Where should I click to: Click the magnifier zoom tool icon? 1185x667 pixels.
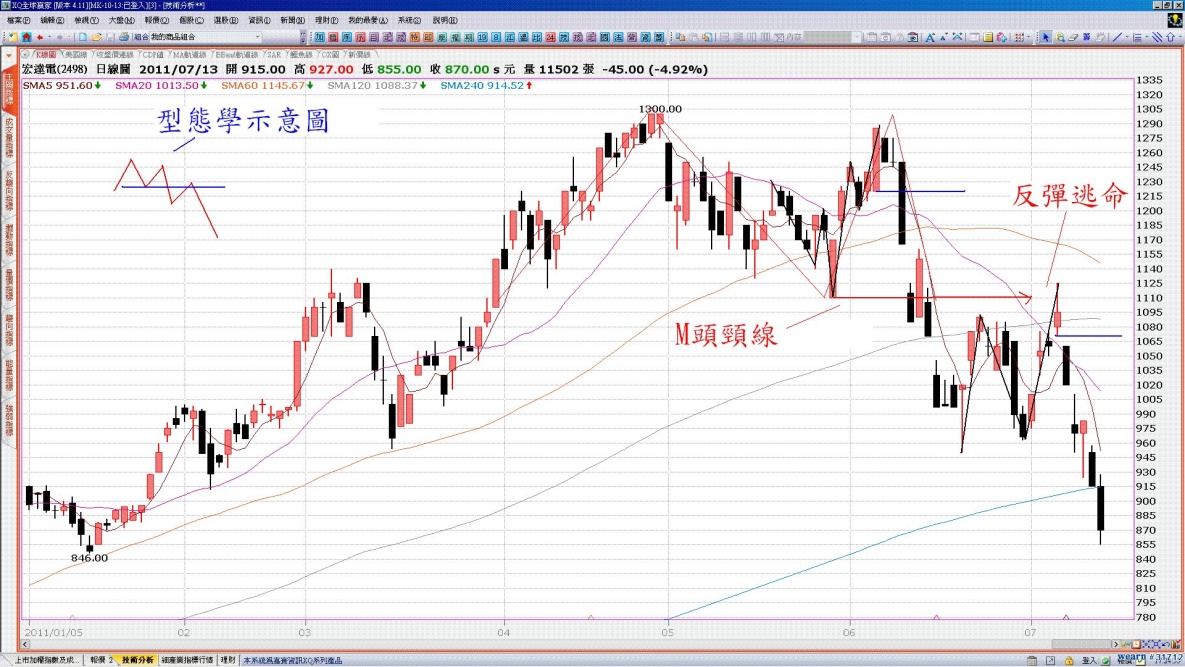pyautogui.click(x=1060, y=37)
